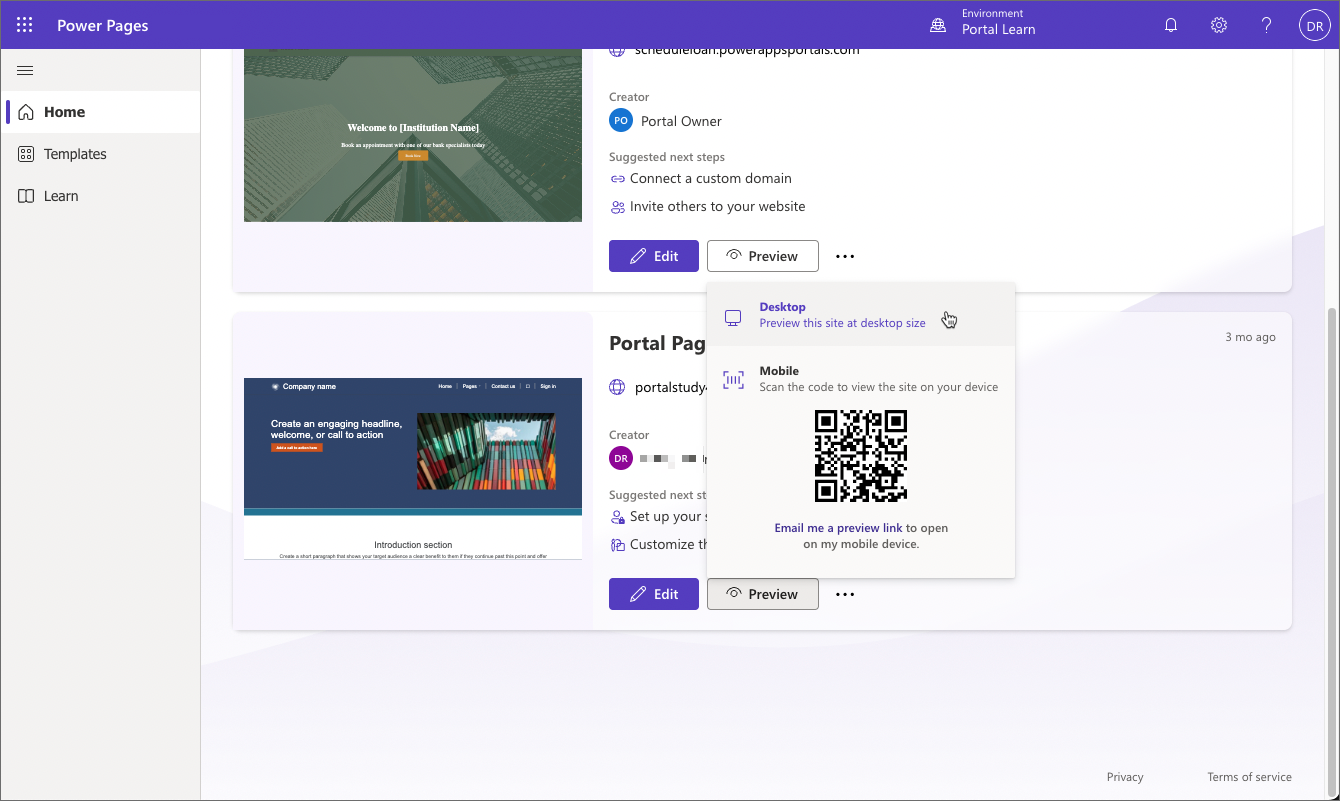The width and height of the screenshot is (1340, 801).
Task: Open the Microsoft app launcher grid
Action: coord(24,24)
